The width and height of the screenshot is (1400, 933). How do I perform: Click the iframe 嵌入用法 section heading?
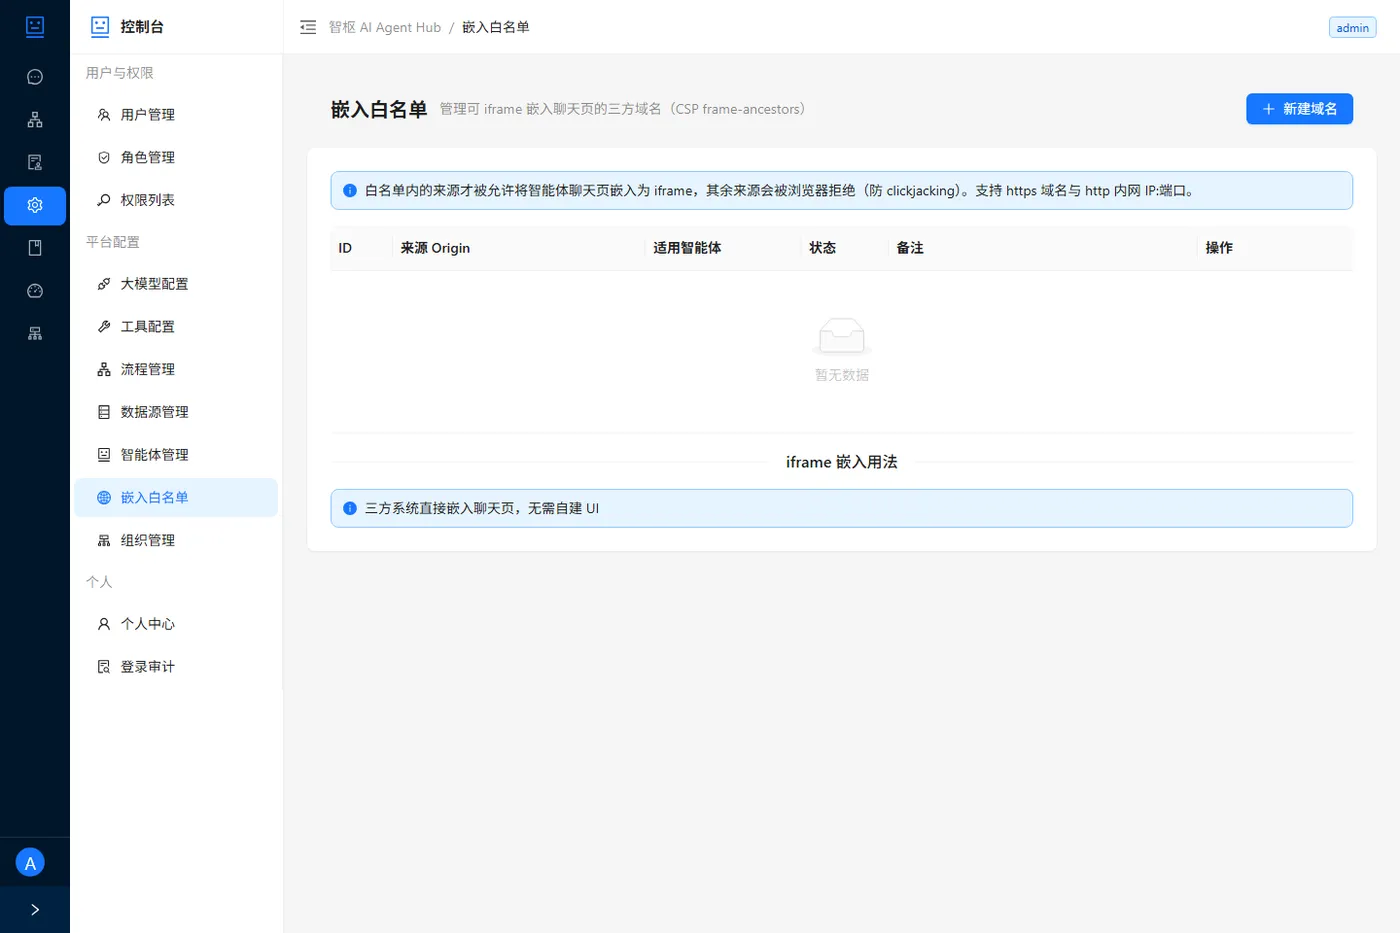tap(842, 462)
